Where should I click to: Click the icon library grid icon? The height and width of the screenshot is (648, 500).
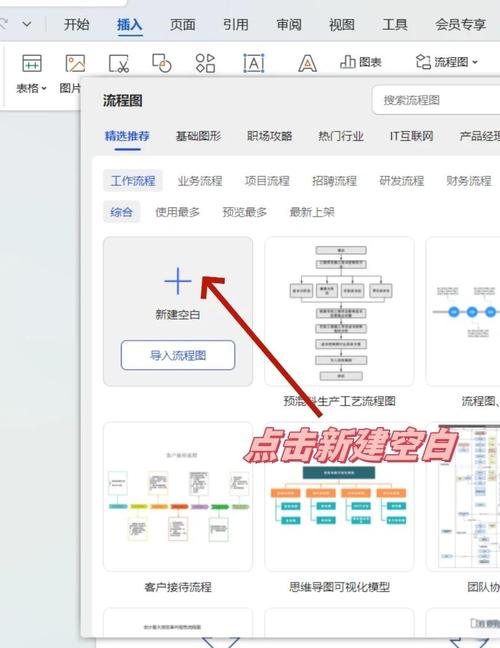[x=205, y=63]
